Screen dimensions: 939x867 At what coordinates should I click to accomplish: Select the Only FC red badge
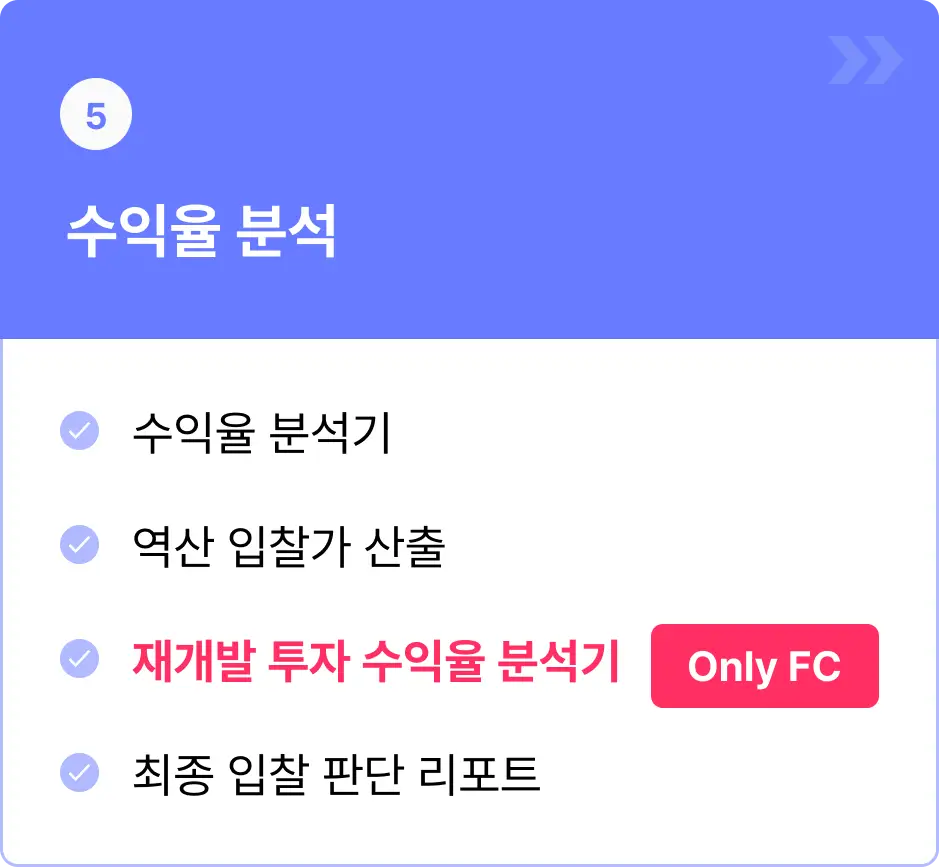[765, 666]
